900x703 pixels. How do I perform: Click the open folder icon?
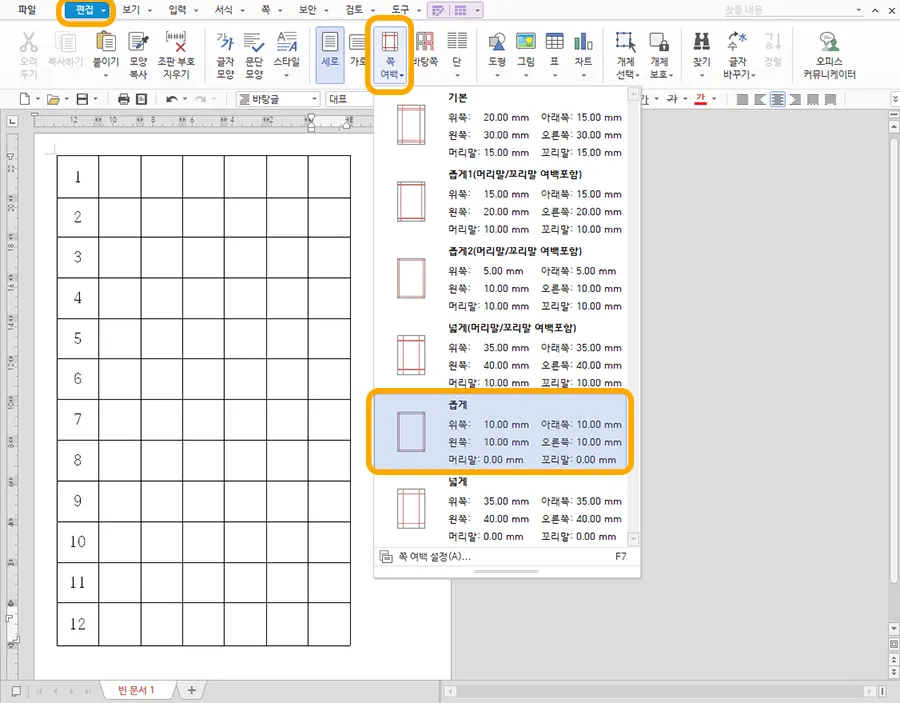[53, 99]
